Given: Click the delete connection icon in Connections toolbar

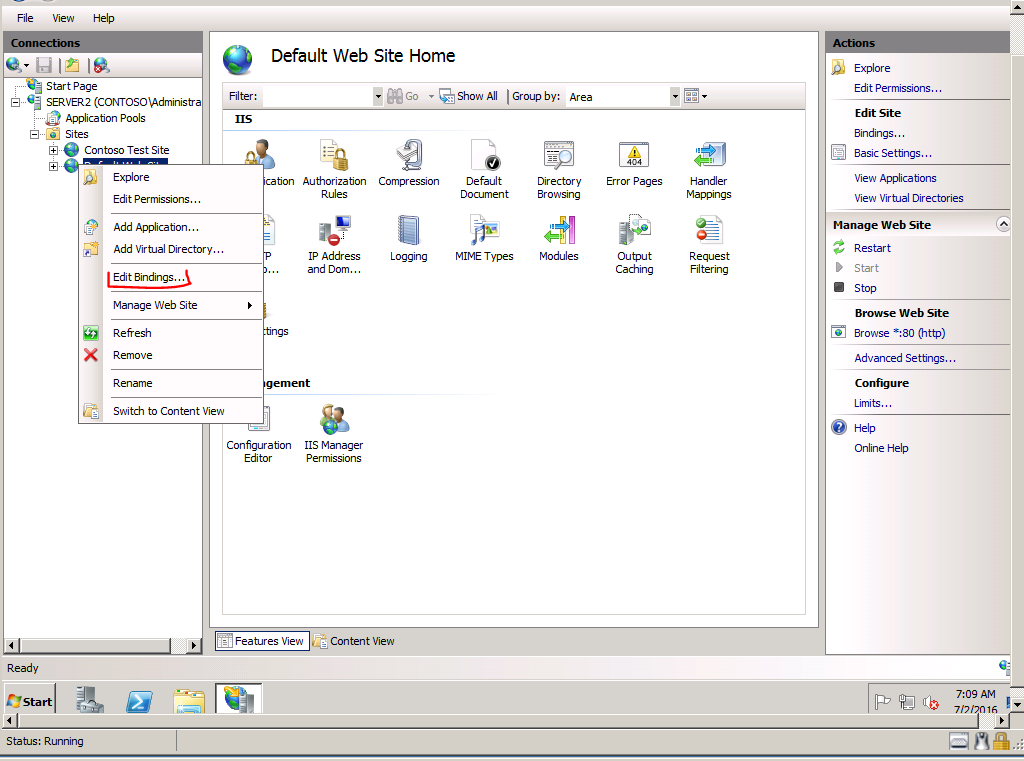Looking at the screenshot, I should [101, 65].
